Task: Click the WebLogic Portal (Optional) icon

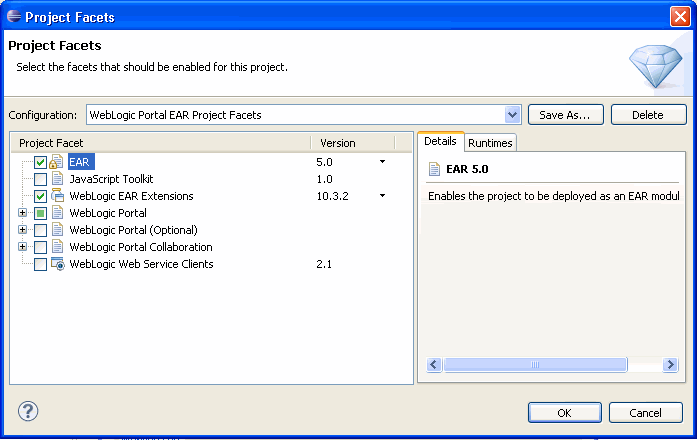Action: pos(57,230)
